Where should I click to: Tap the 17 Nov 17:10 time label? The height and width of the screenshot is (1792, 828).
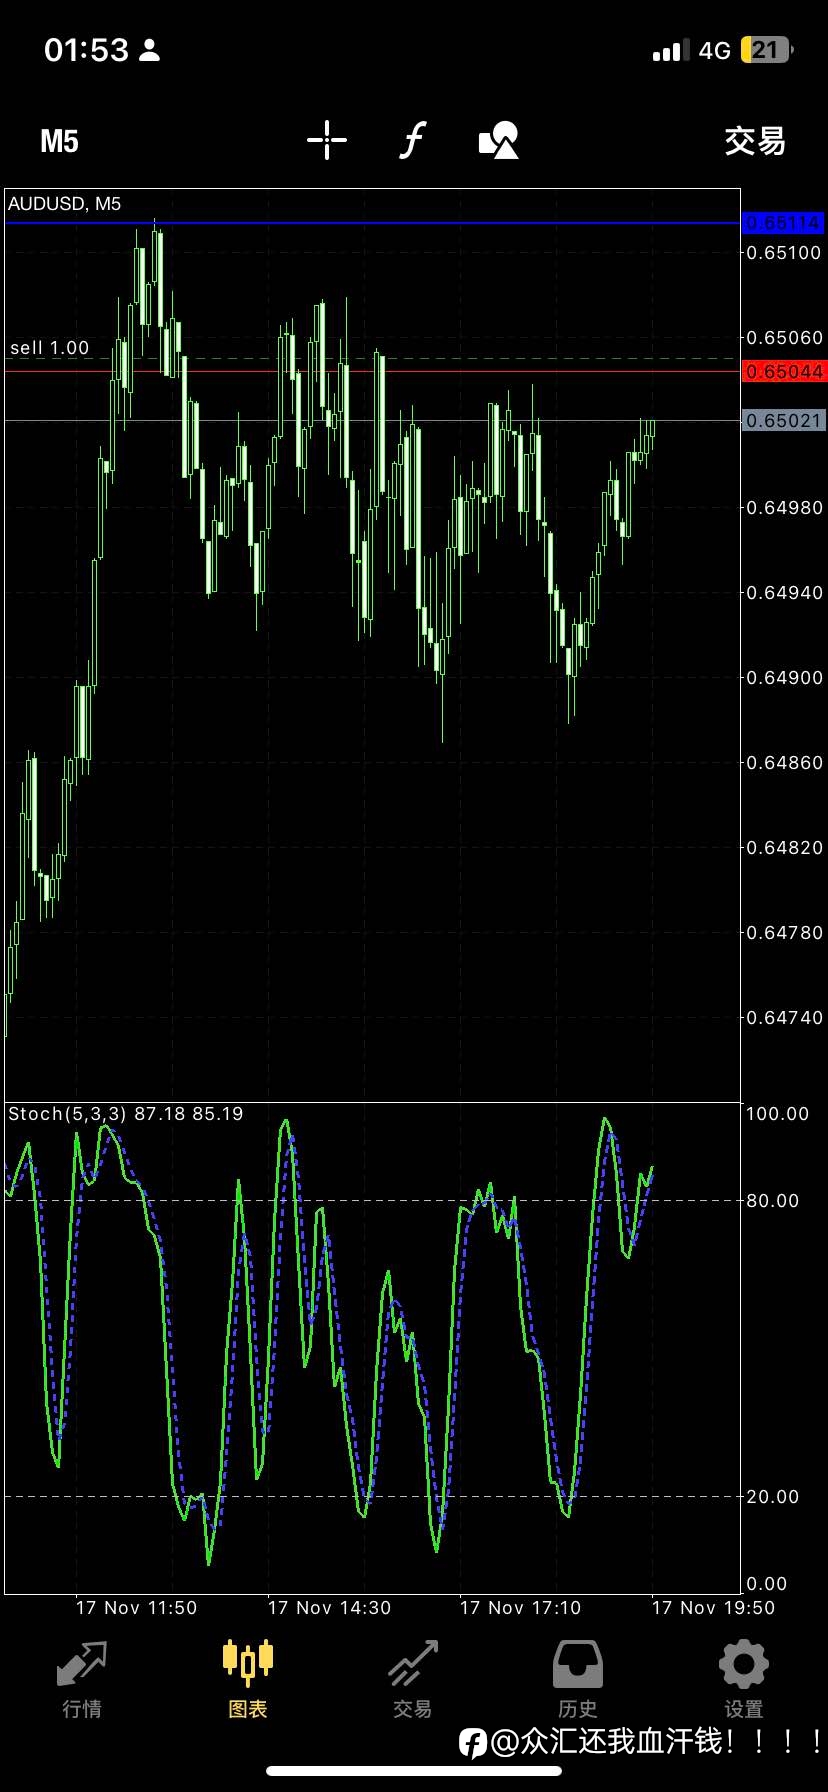(521, 1608)
